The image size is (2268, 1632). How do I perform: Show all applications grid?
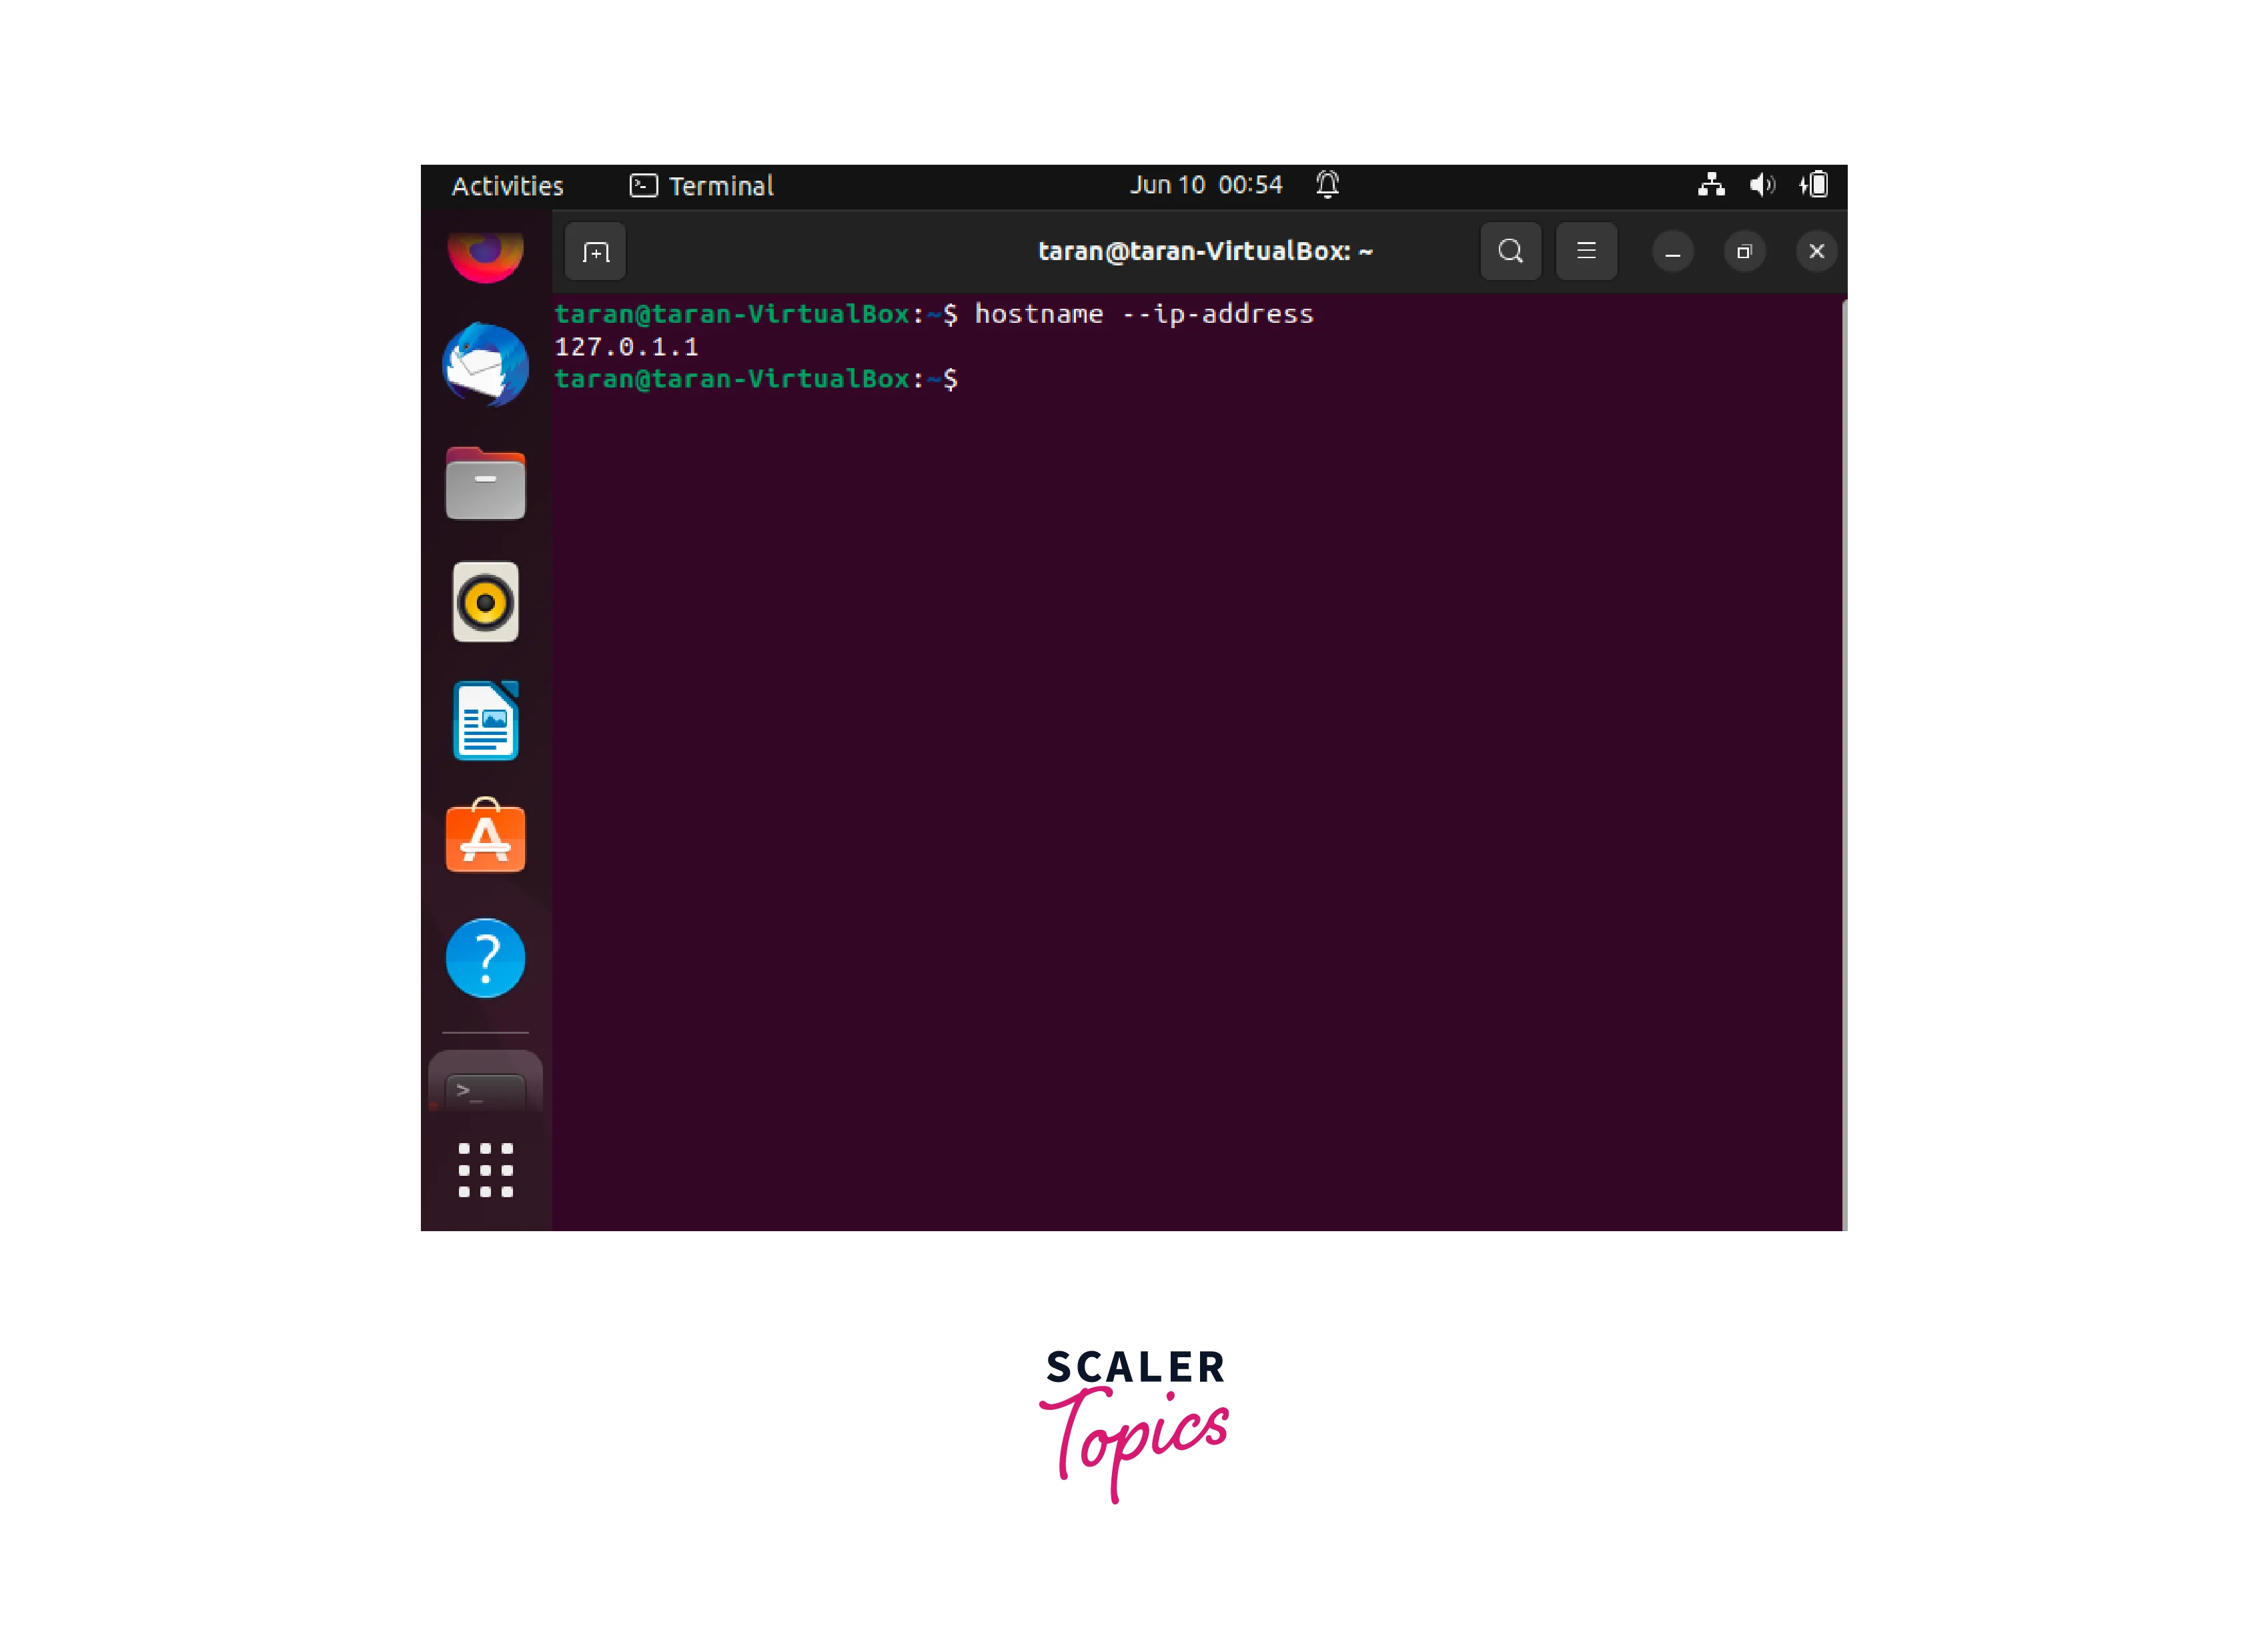[485, 1170]
